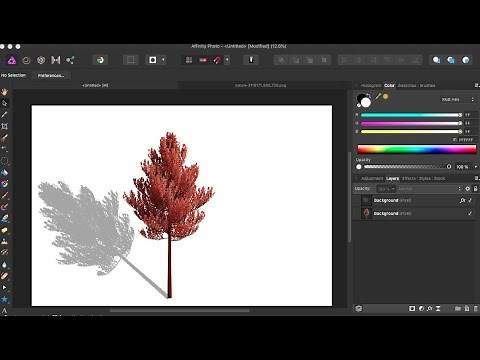Open the RGB Hex color model dropdown
The width and height of the screenshot is (480, 360).
pos(458,99)
